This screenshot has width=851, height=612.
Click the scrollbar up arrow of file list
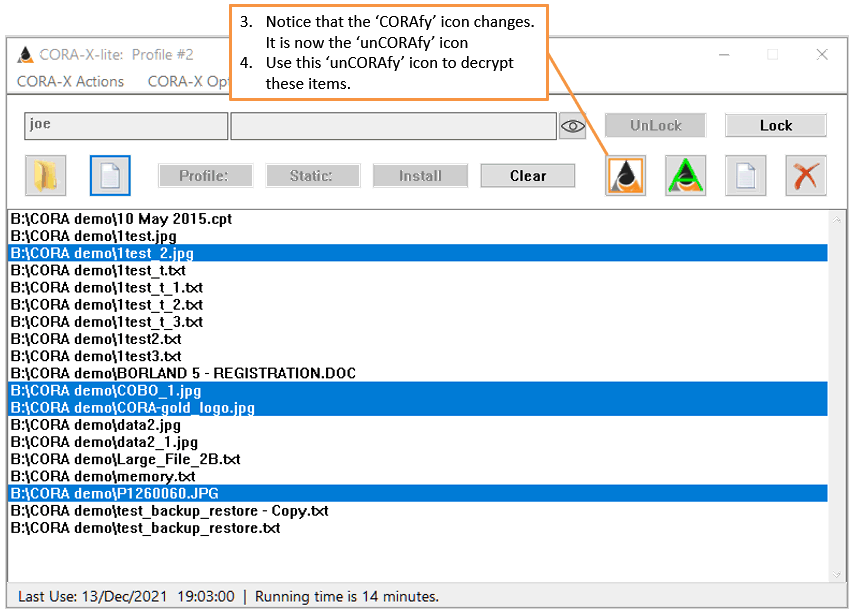[837, 218]
